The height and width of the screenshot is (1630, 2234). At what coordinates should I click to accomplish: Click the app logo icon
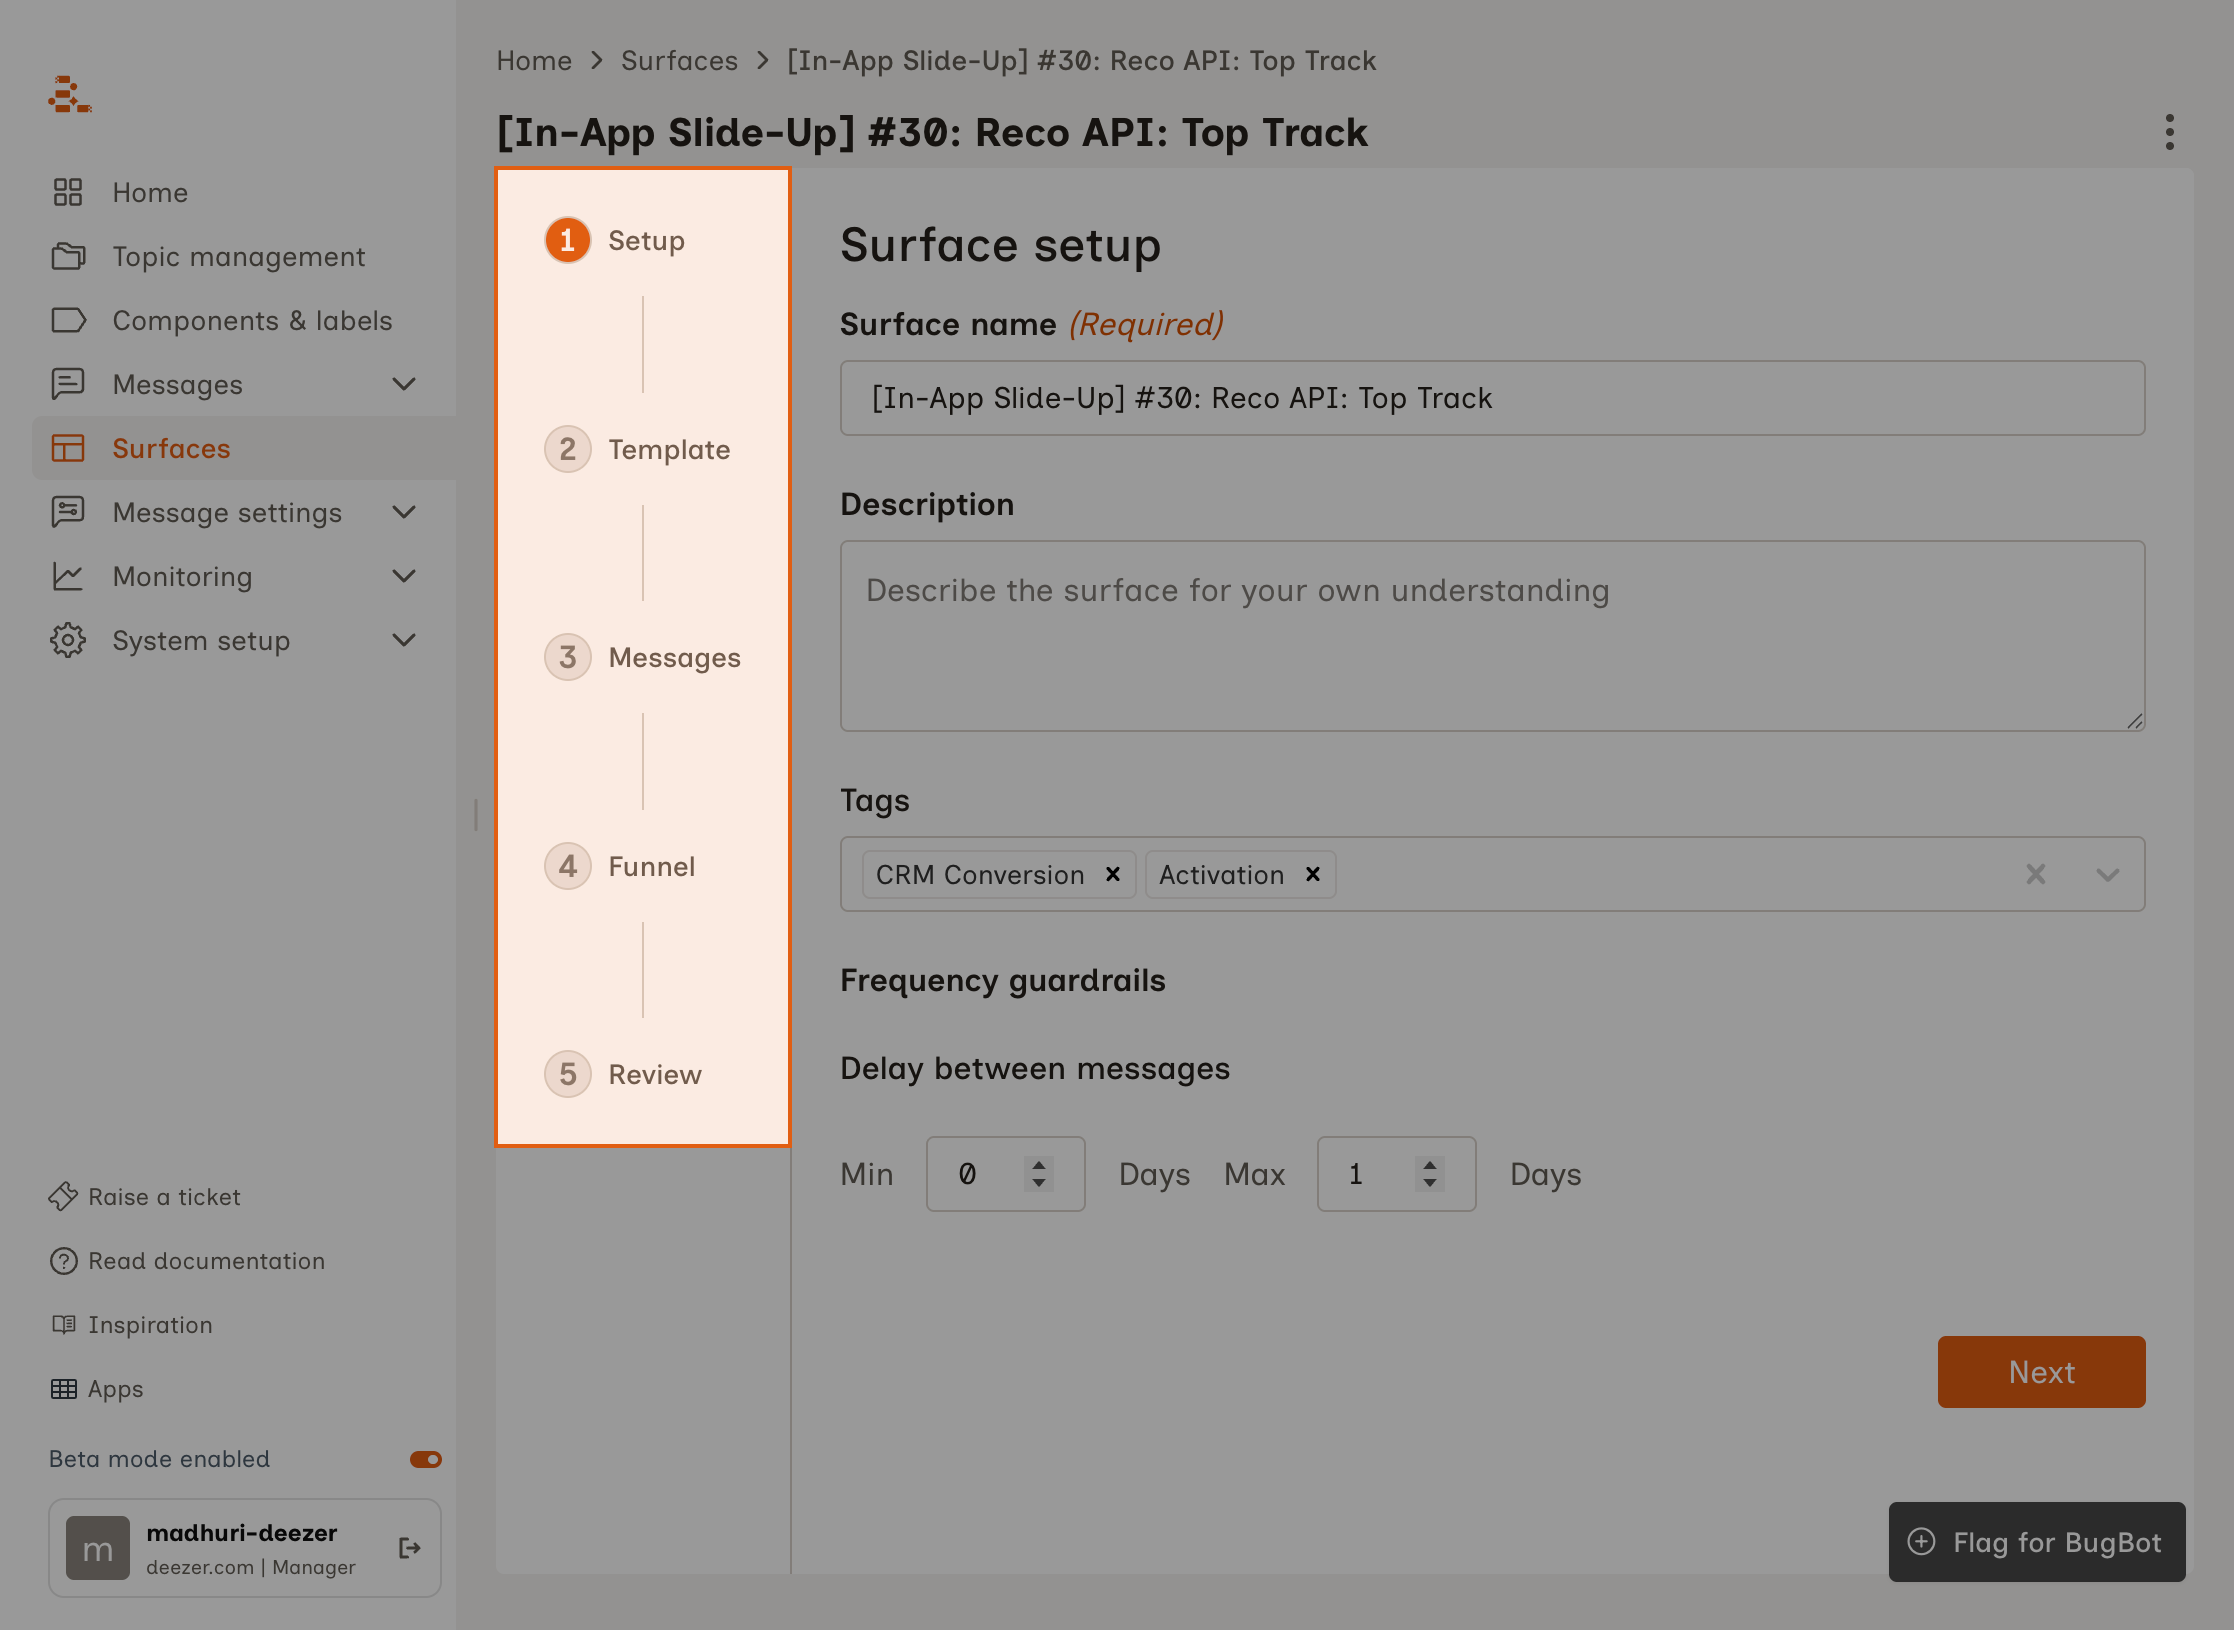pyautogui.click(x=69, y=95)
